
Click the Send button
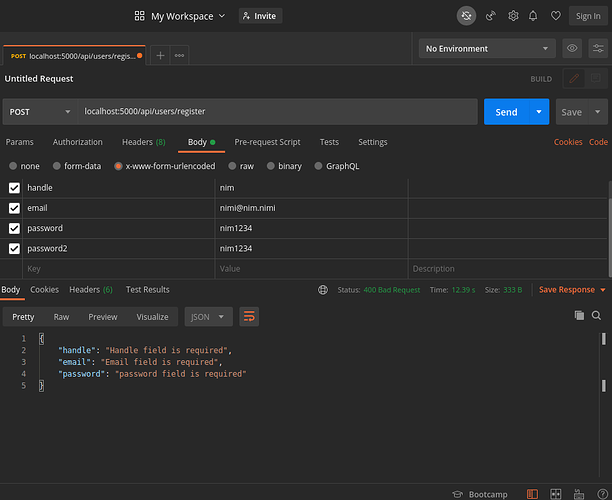tap(506, 112)
